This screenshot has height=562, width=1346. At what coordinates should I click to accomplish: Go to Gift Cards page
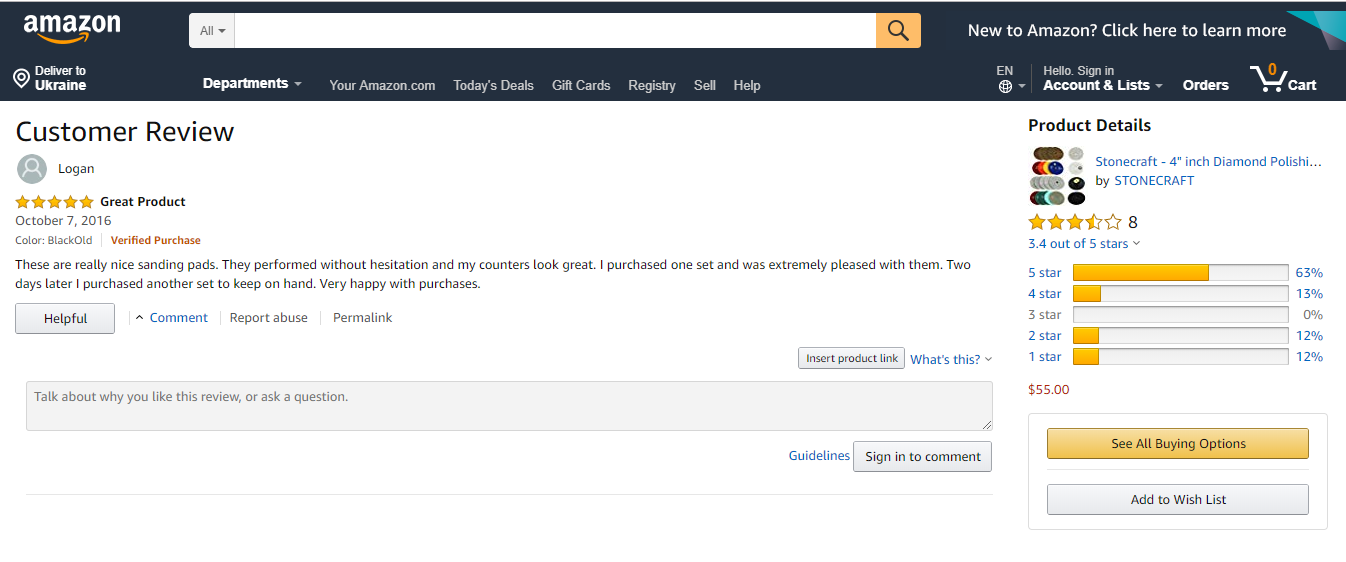point(581,85)
